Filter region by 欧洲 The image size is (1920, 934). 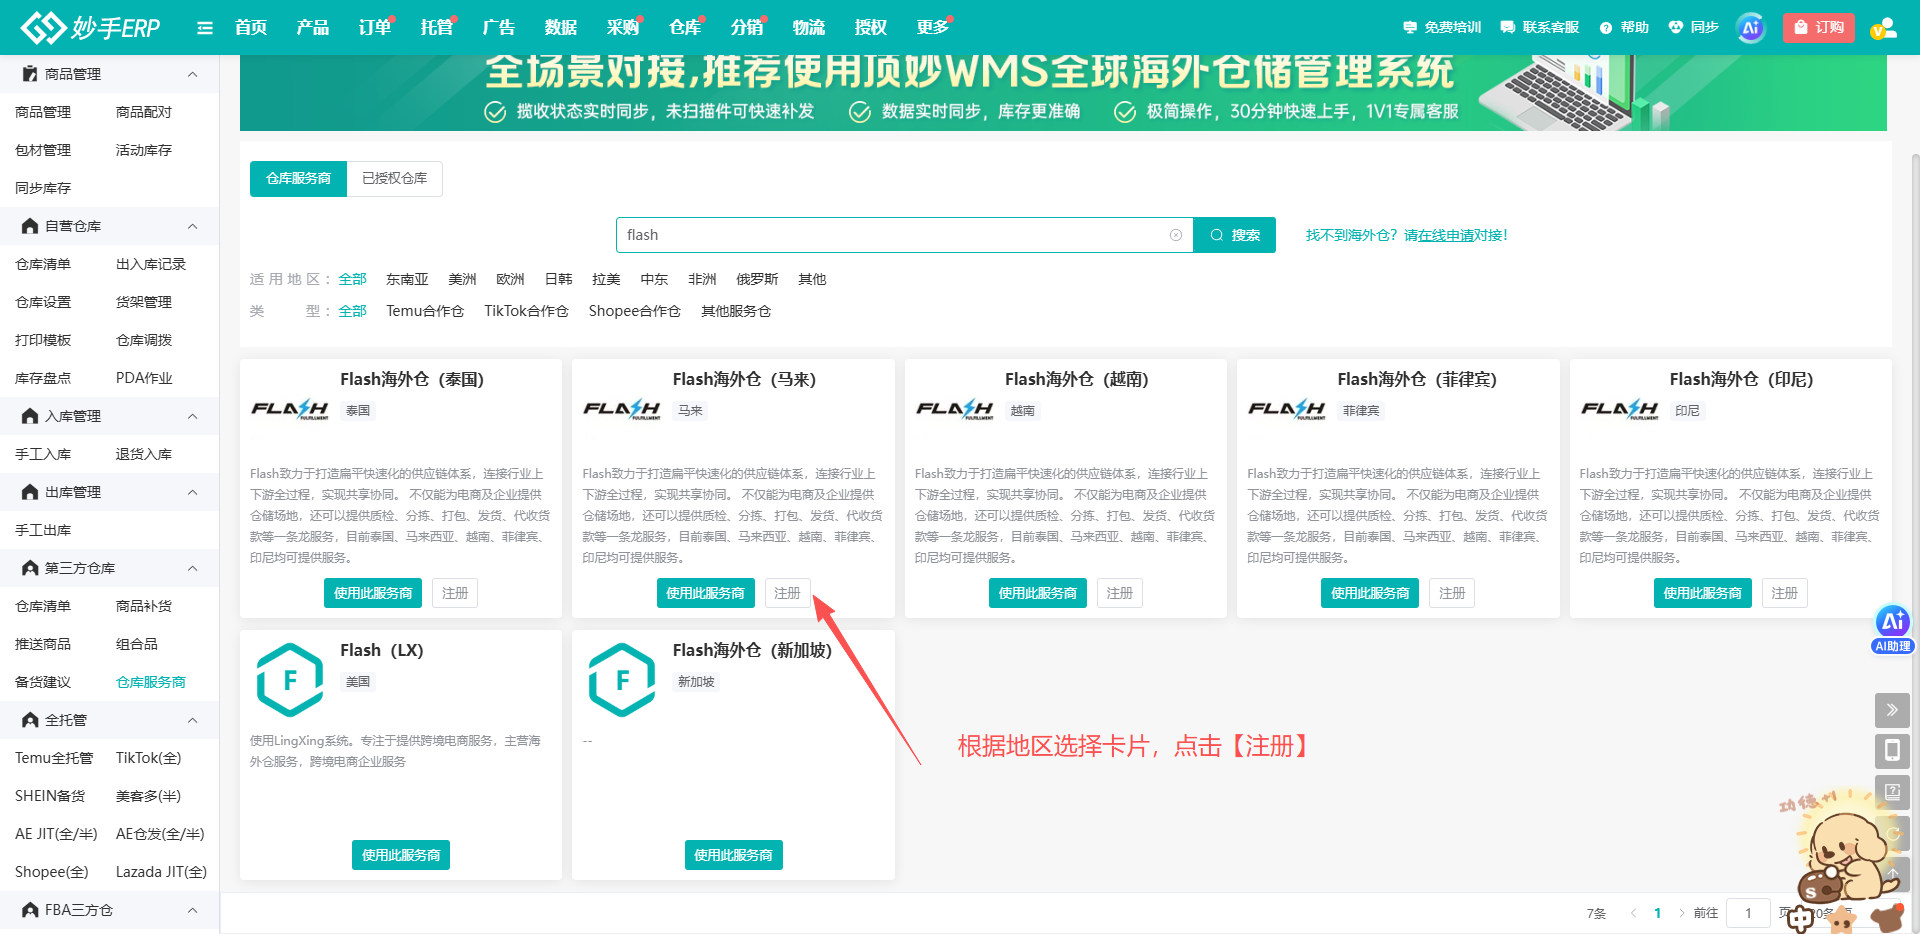click(x=510, y=279)
